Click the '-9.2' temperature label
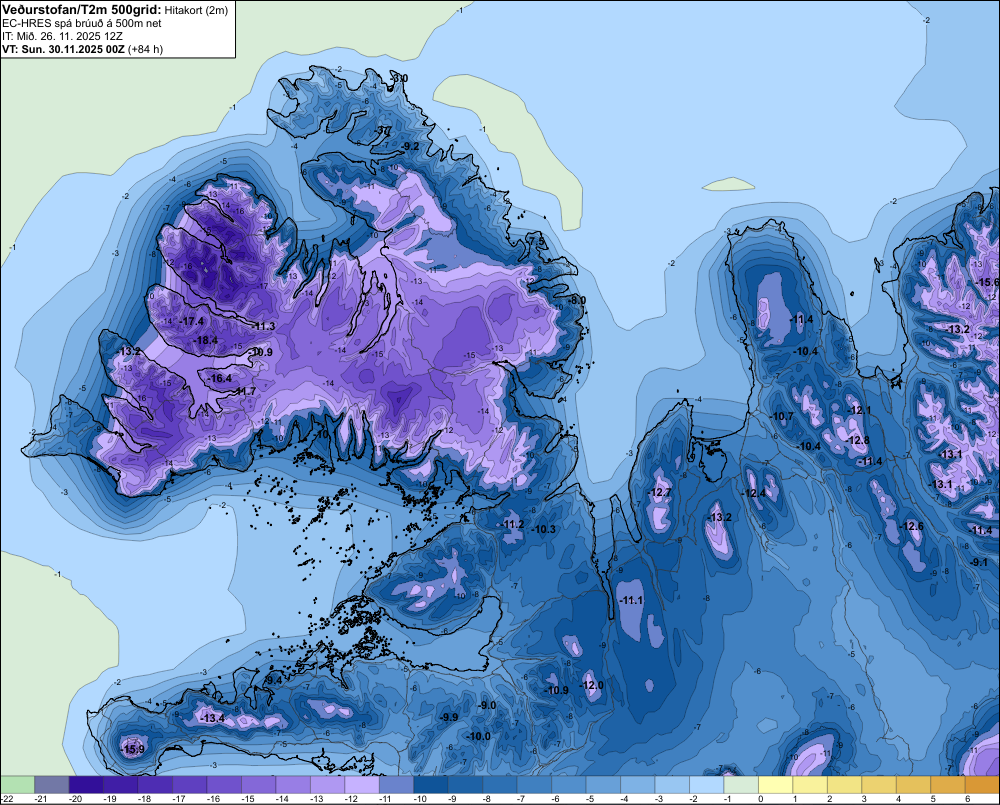This screenshot has height=805, width=1000. pos(410,147)
